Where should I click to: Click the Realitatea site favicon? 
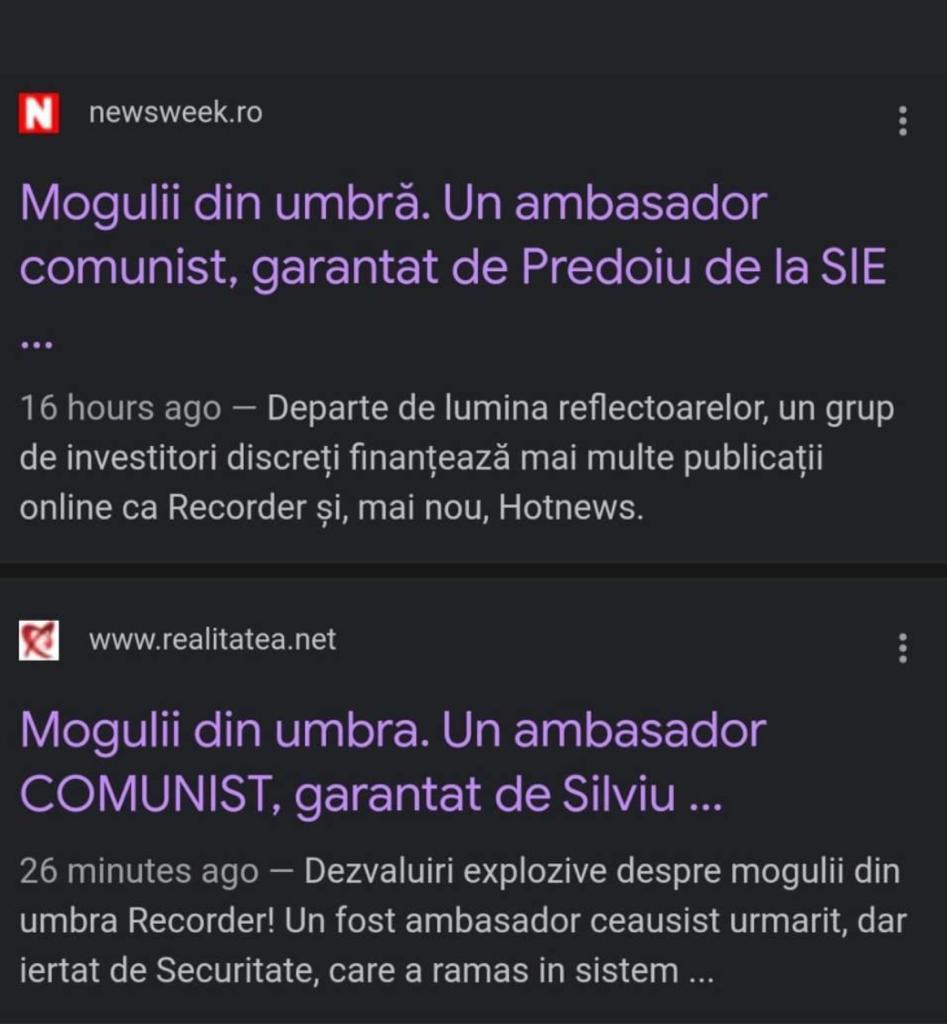39,640
